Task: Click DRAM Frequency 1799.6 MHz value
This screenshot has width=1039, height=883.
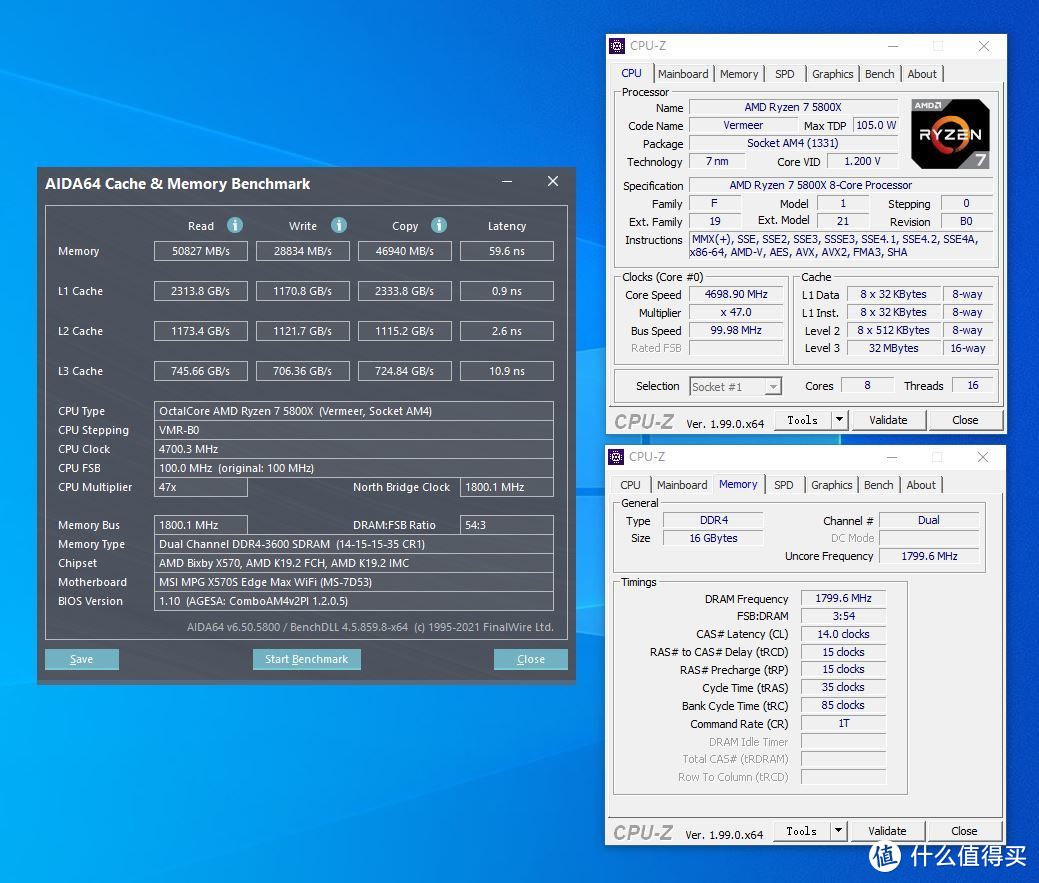Action: [843, 598]
